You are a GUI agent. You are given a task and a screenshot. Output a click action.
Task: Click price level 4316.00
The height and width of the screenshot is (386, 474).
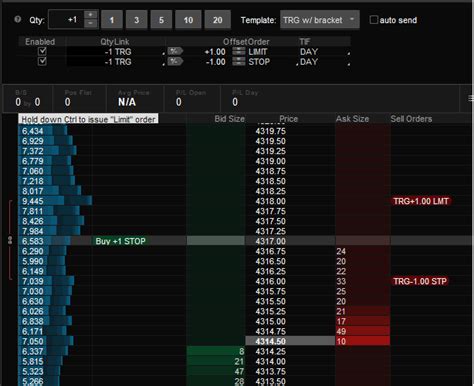271,281
